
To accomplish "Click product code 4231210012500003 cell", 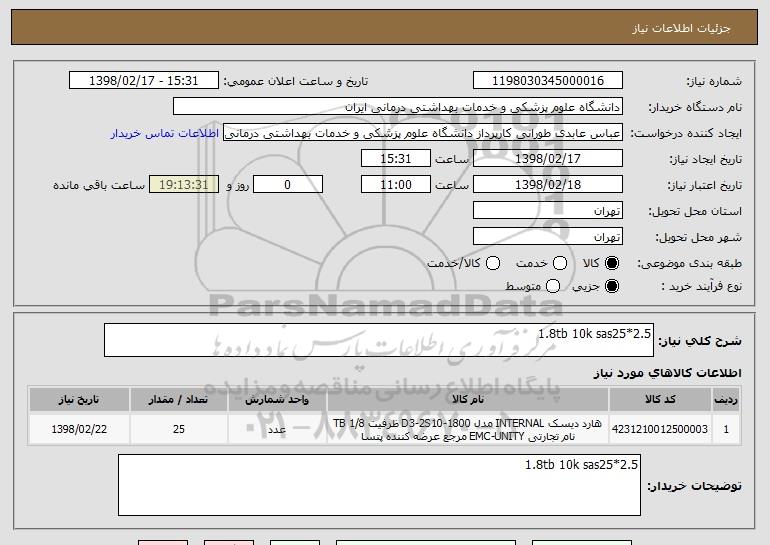I will point(660,430).
